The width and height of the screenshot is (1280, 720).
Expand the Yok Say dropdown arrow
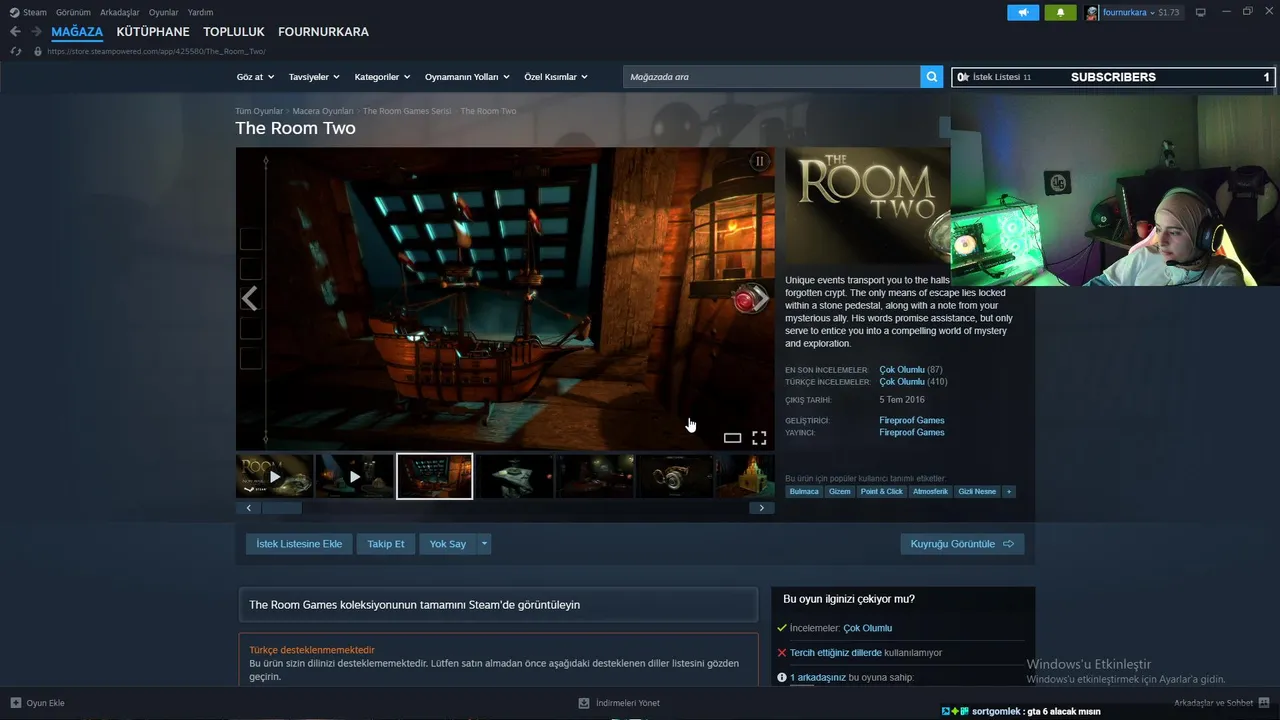tap(484, 544)
